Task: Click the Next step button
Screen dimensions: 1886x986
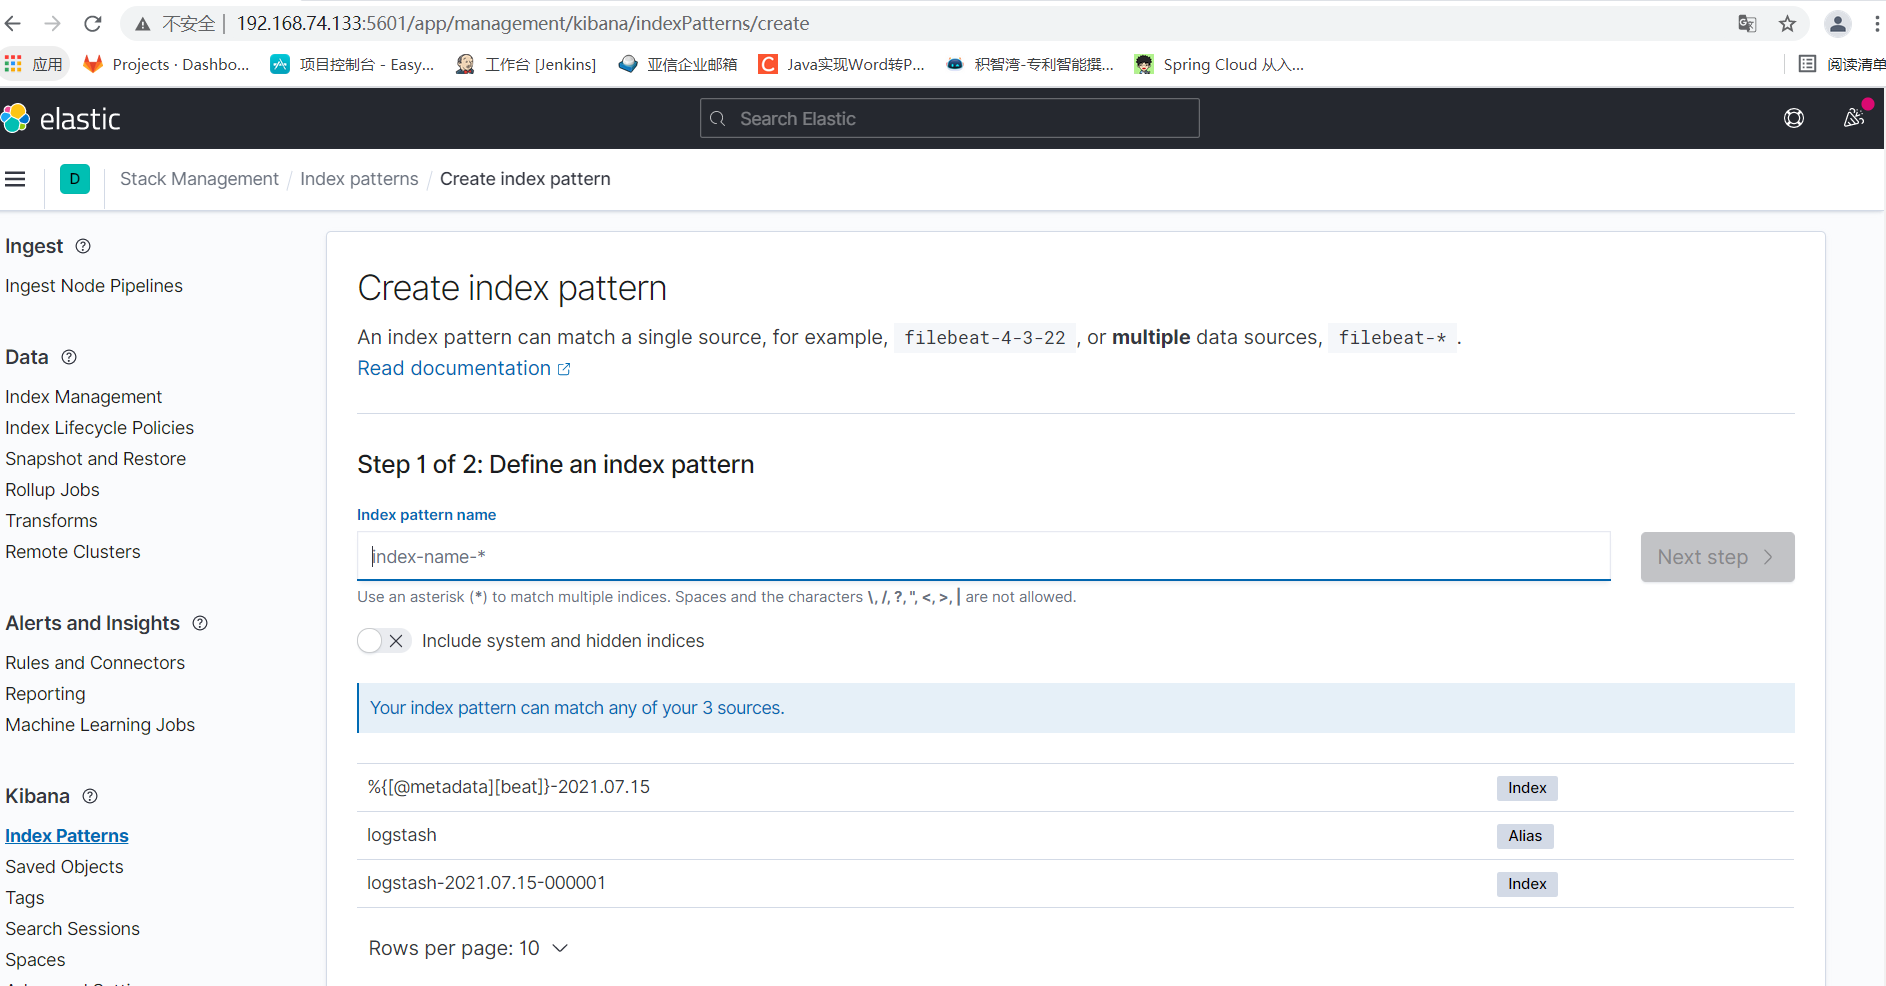Action: click(x=1717, y=557)
